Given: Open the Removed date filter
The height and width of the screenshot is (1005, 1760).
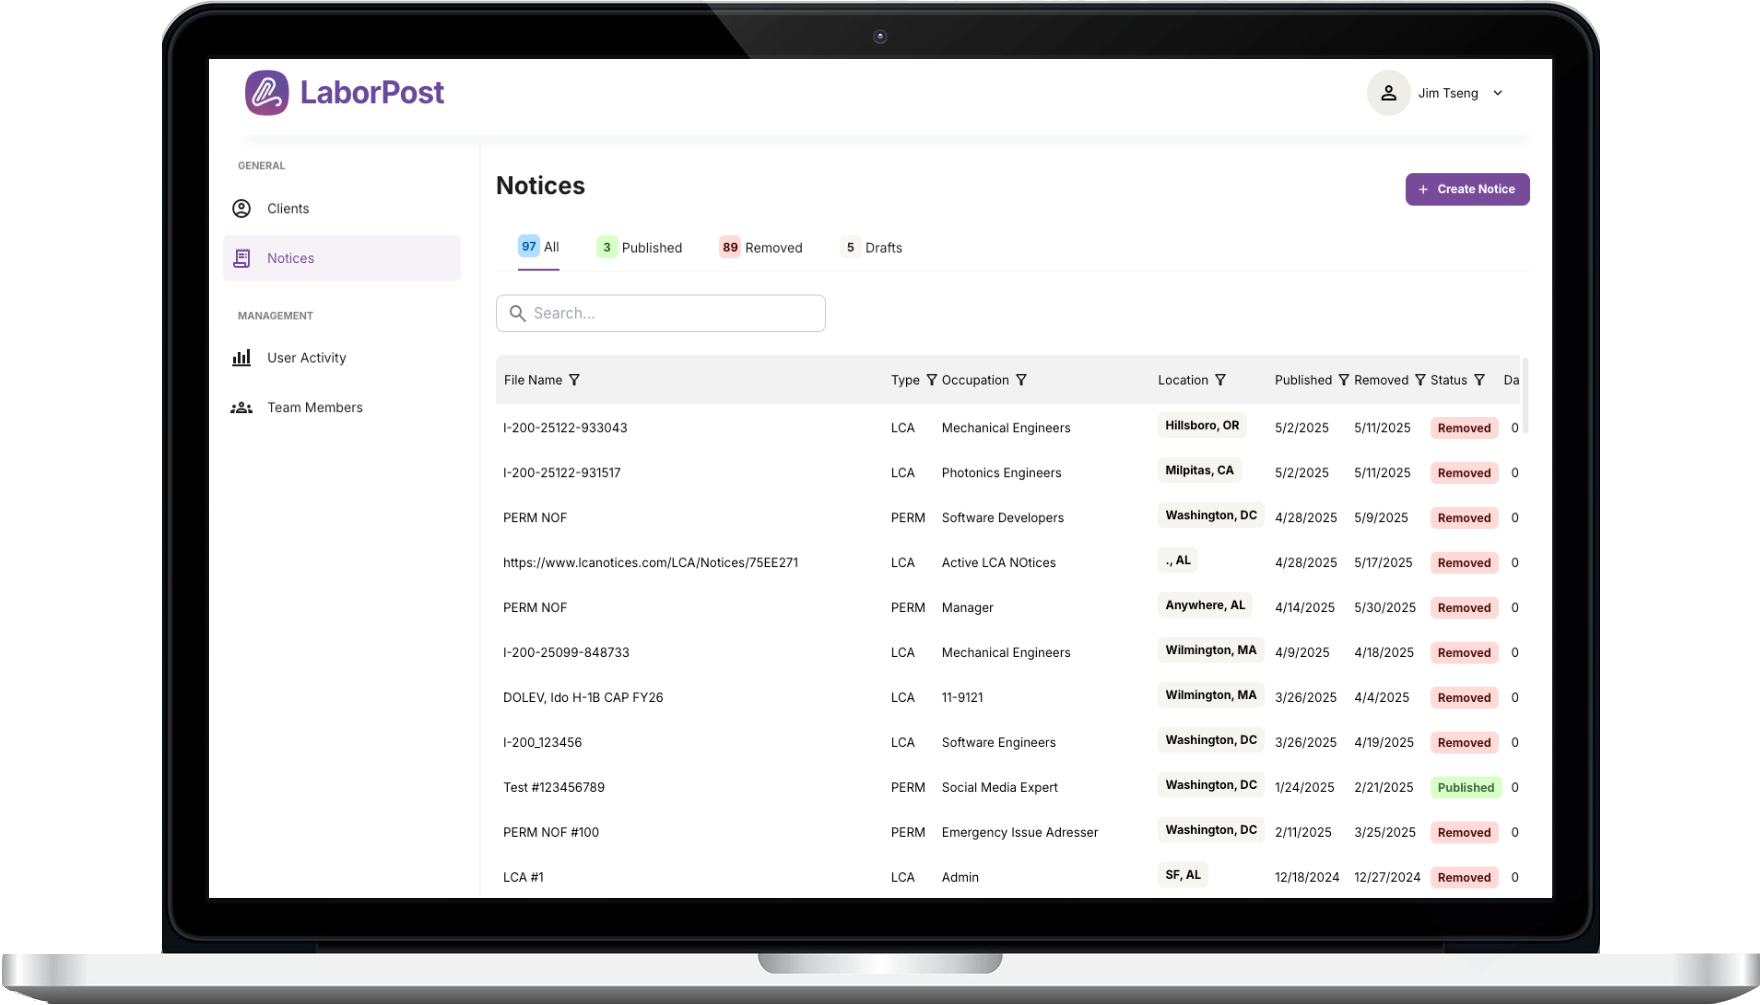Looking at the screenshot, I should click(1419, 380).
